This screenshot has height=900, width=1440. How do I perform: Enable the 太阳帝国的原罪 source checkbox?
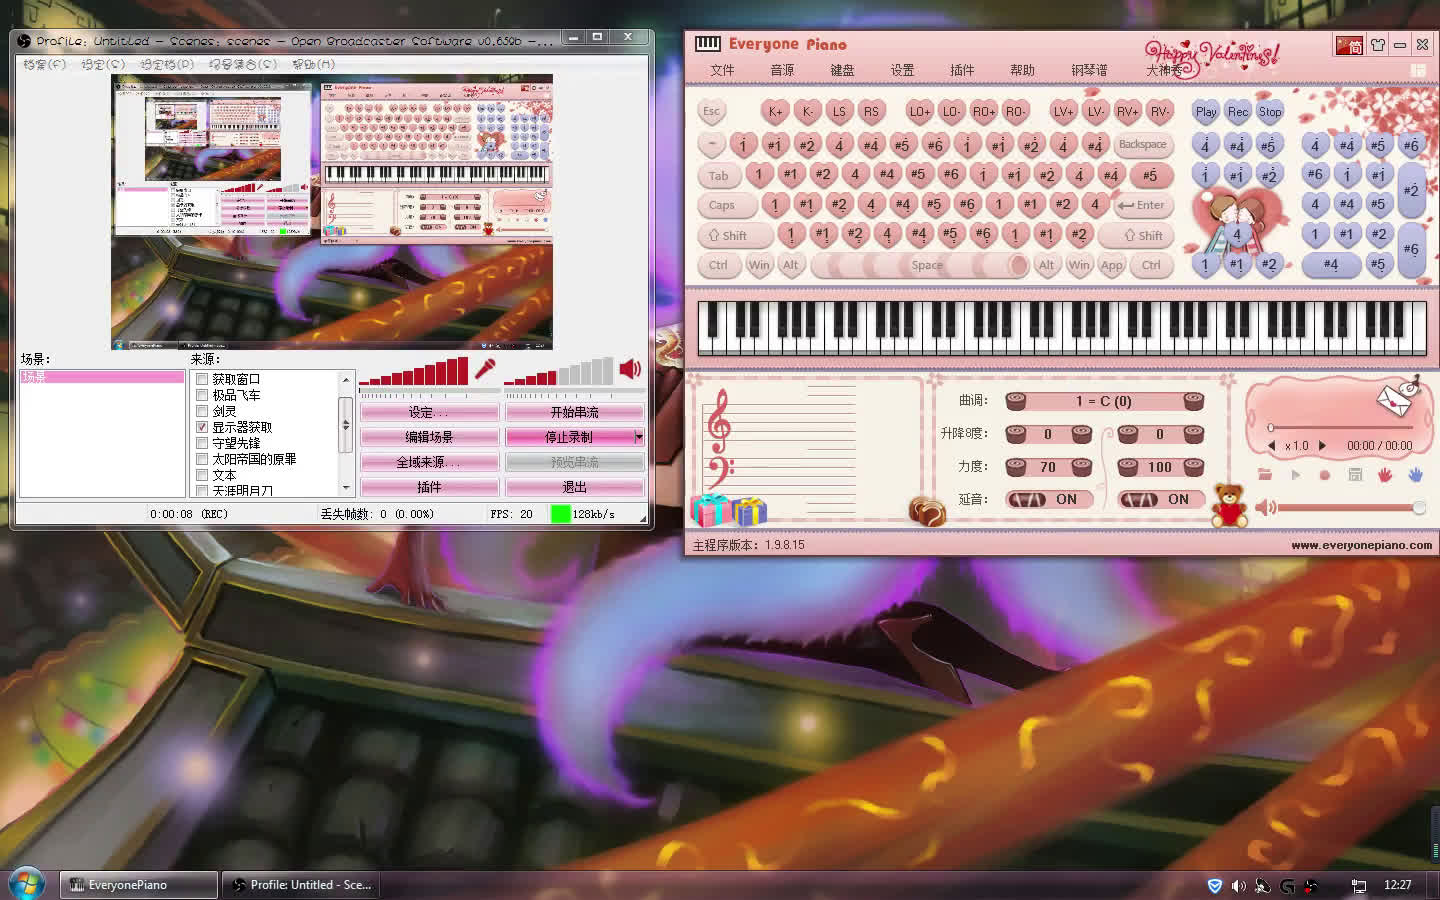click(x=202, y=459)
